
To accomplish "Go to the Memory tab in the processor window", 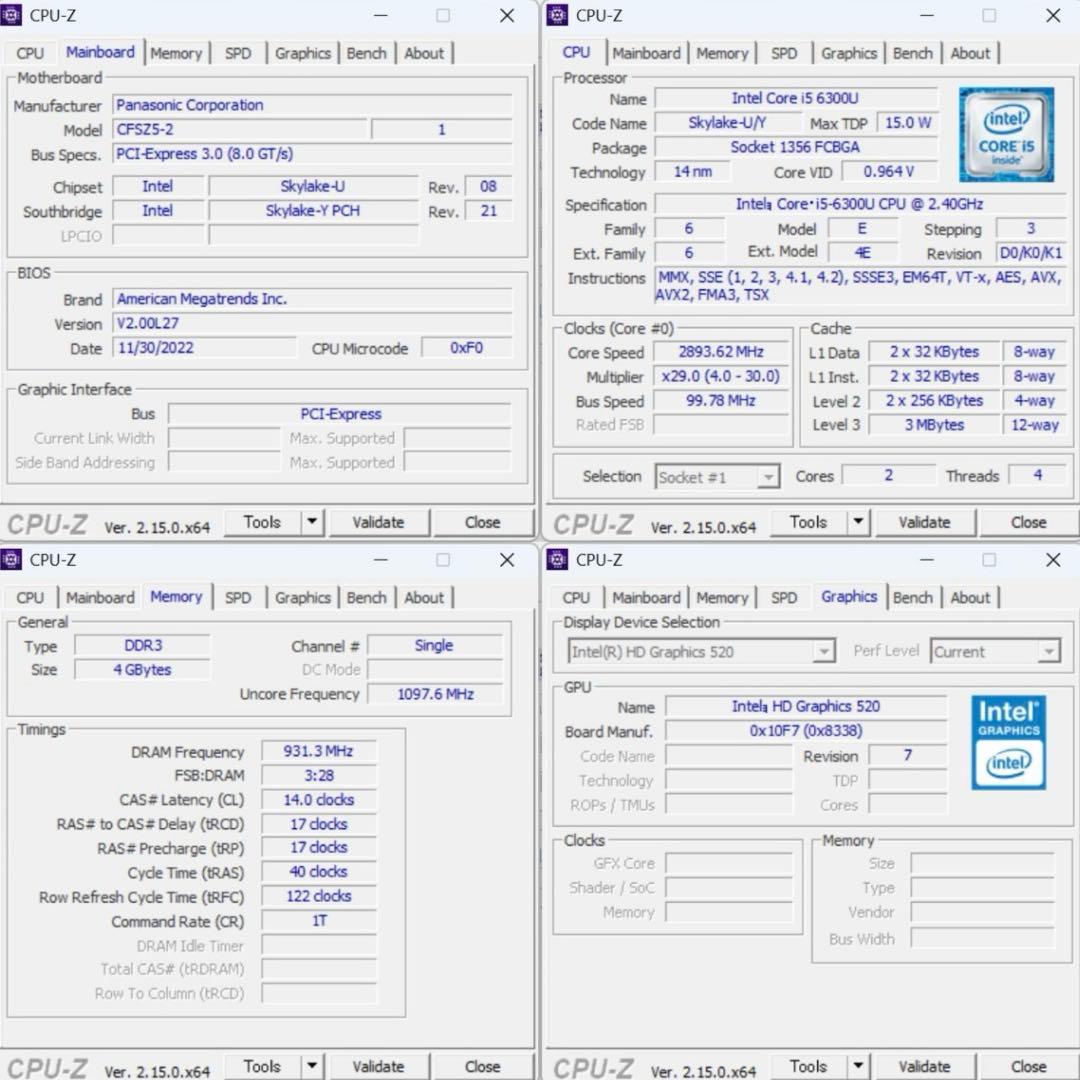I will 722,53.
